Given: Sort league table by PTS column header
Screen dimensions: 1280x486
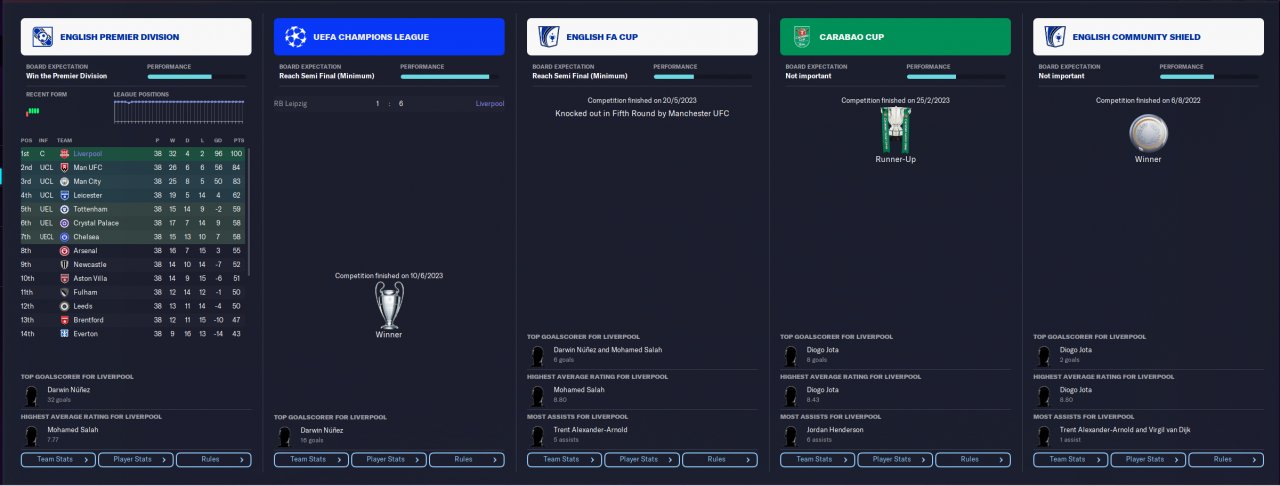Looking at the screenshot, I should [239, 140].
